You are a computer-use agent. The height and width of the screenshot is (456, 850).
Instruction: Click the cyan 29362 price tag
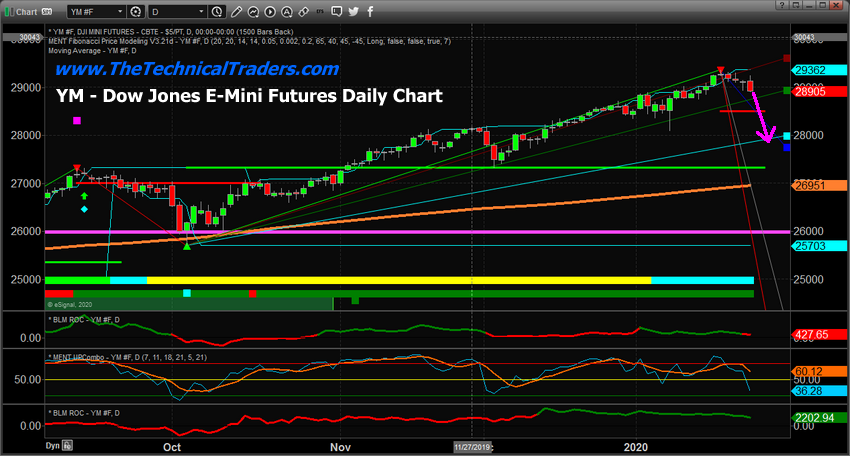(x=819, y=70)
